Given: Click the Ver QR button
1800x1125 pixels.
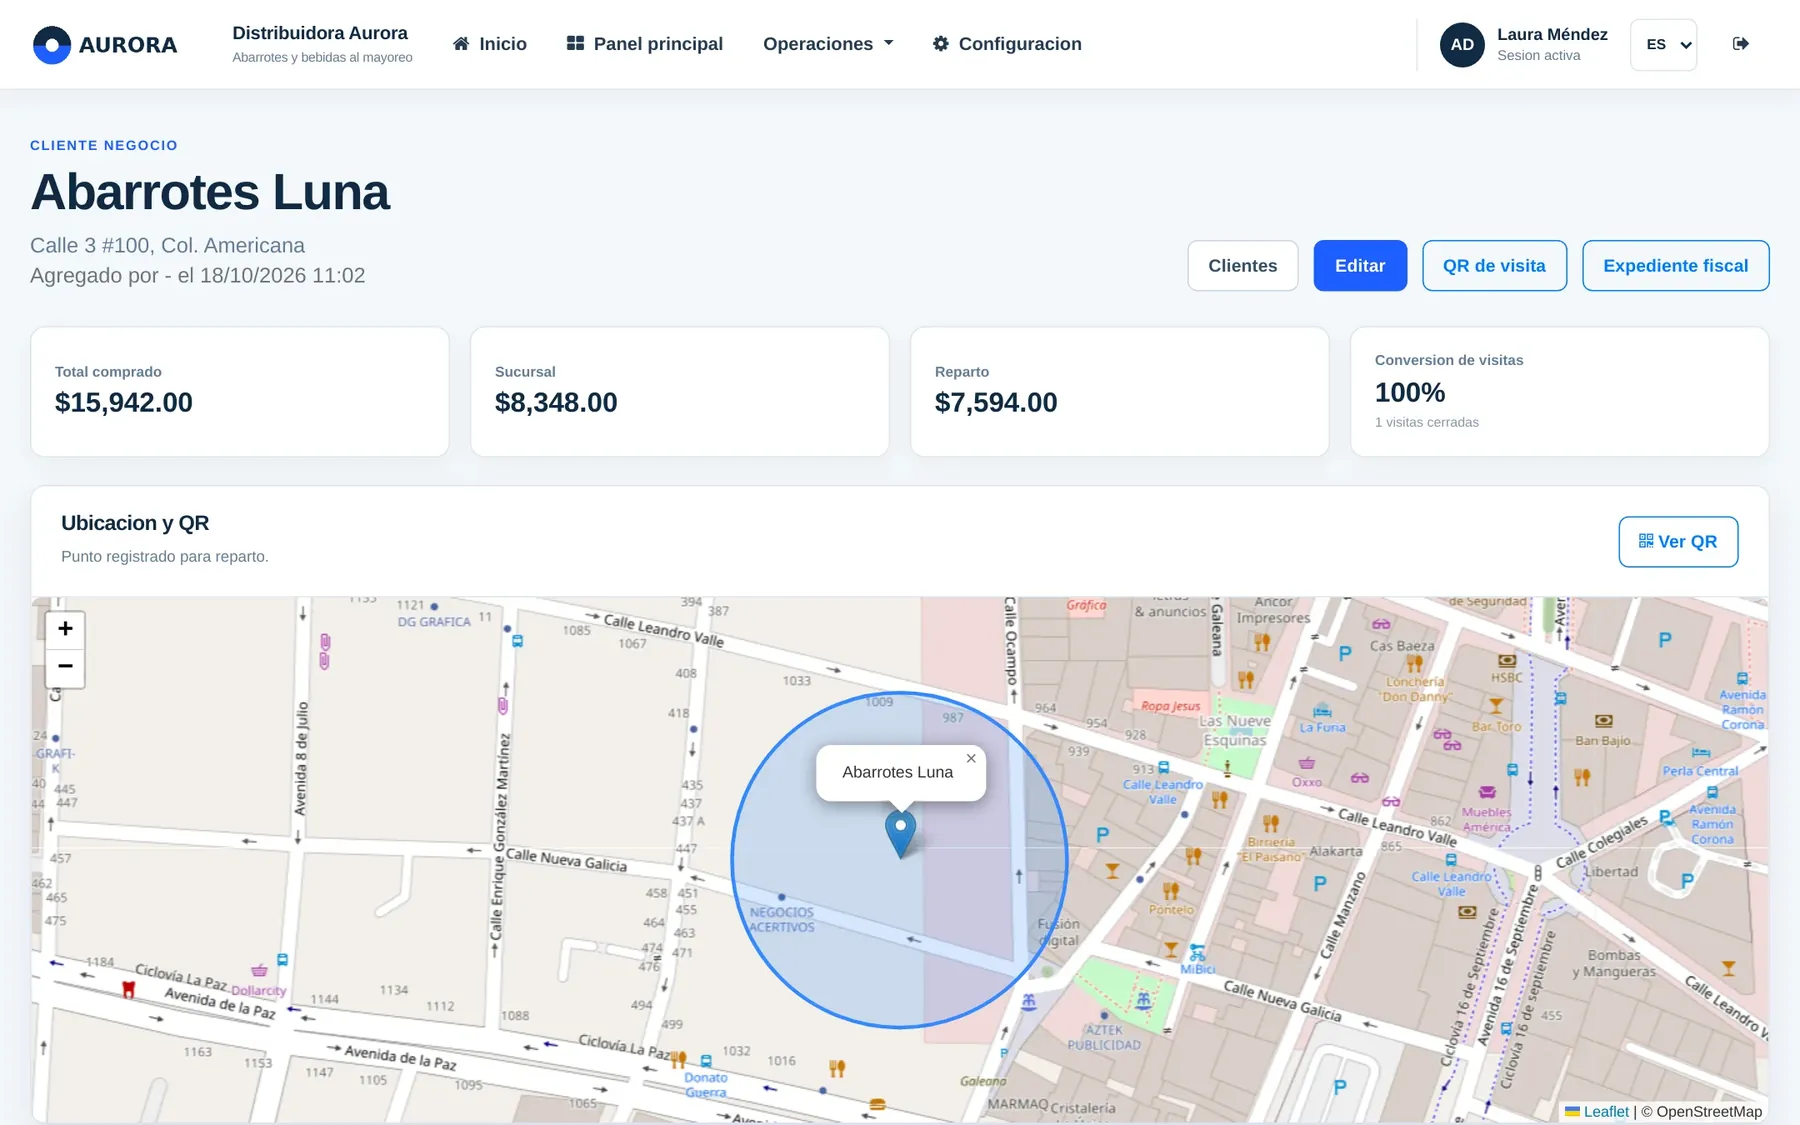Looking at the screenshot, I should click(1678, 542).
